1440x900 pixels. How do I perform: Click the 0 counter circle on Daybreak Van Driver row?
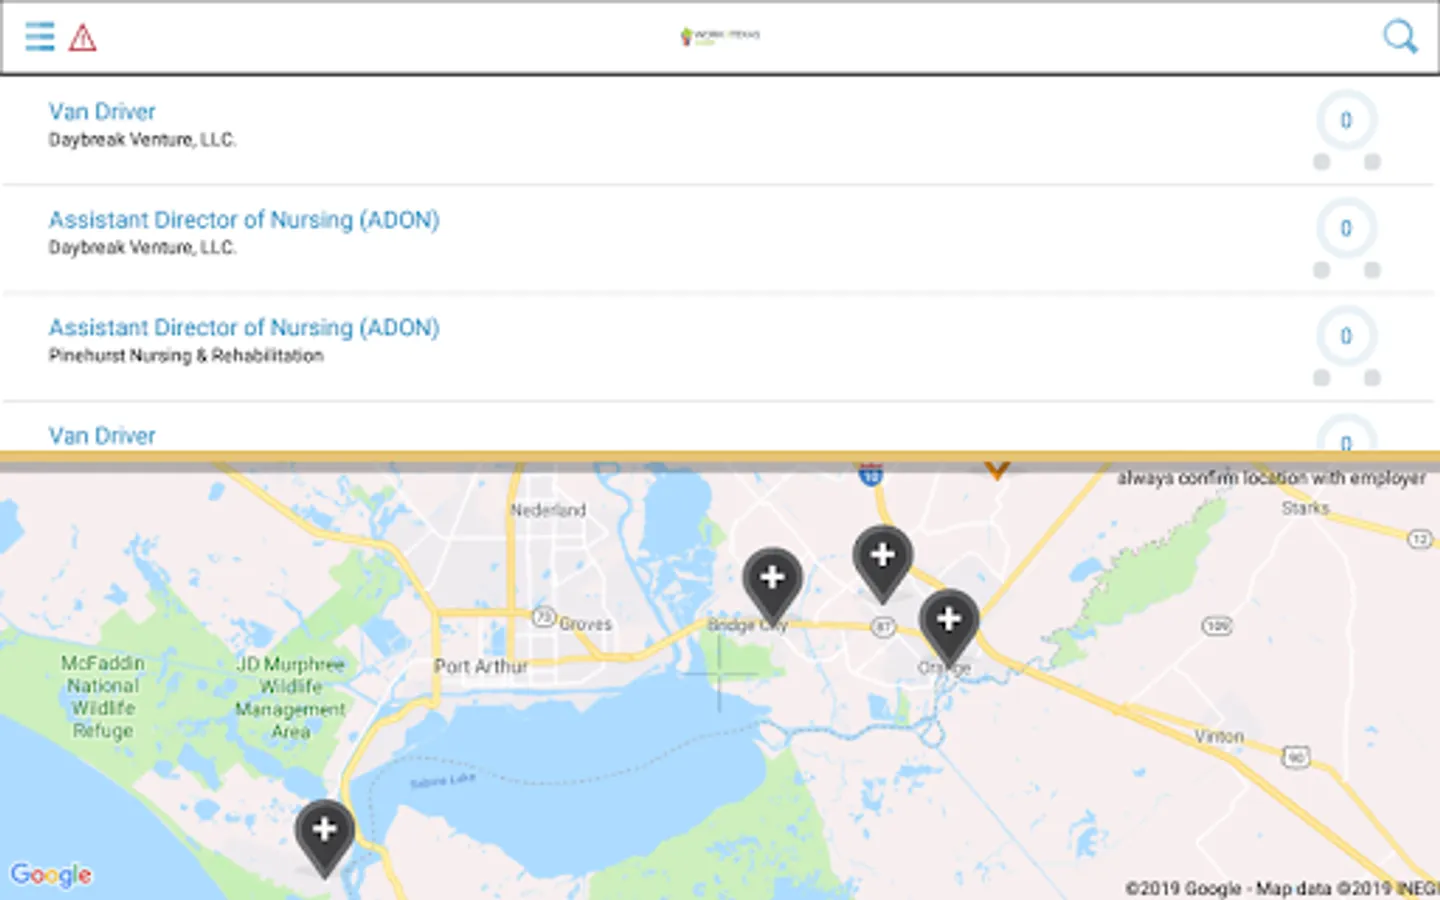1346,120
